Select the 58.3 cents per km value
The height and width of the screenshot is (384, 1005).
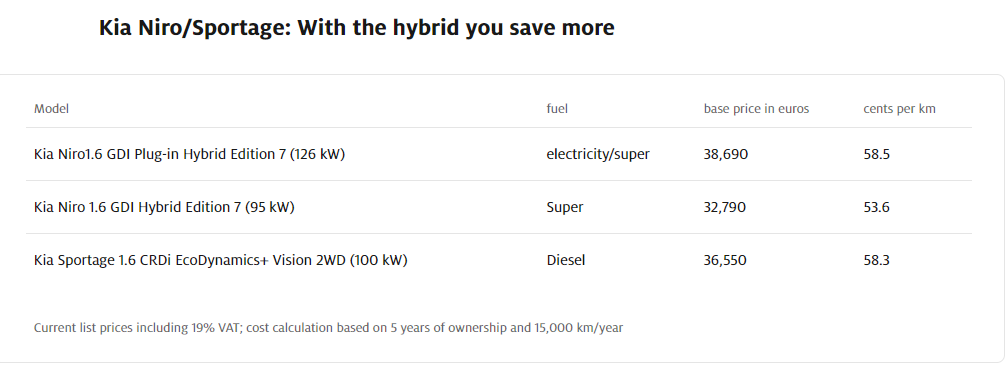click(876, 260)
